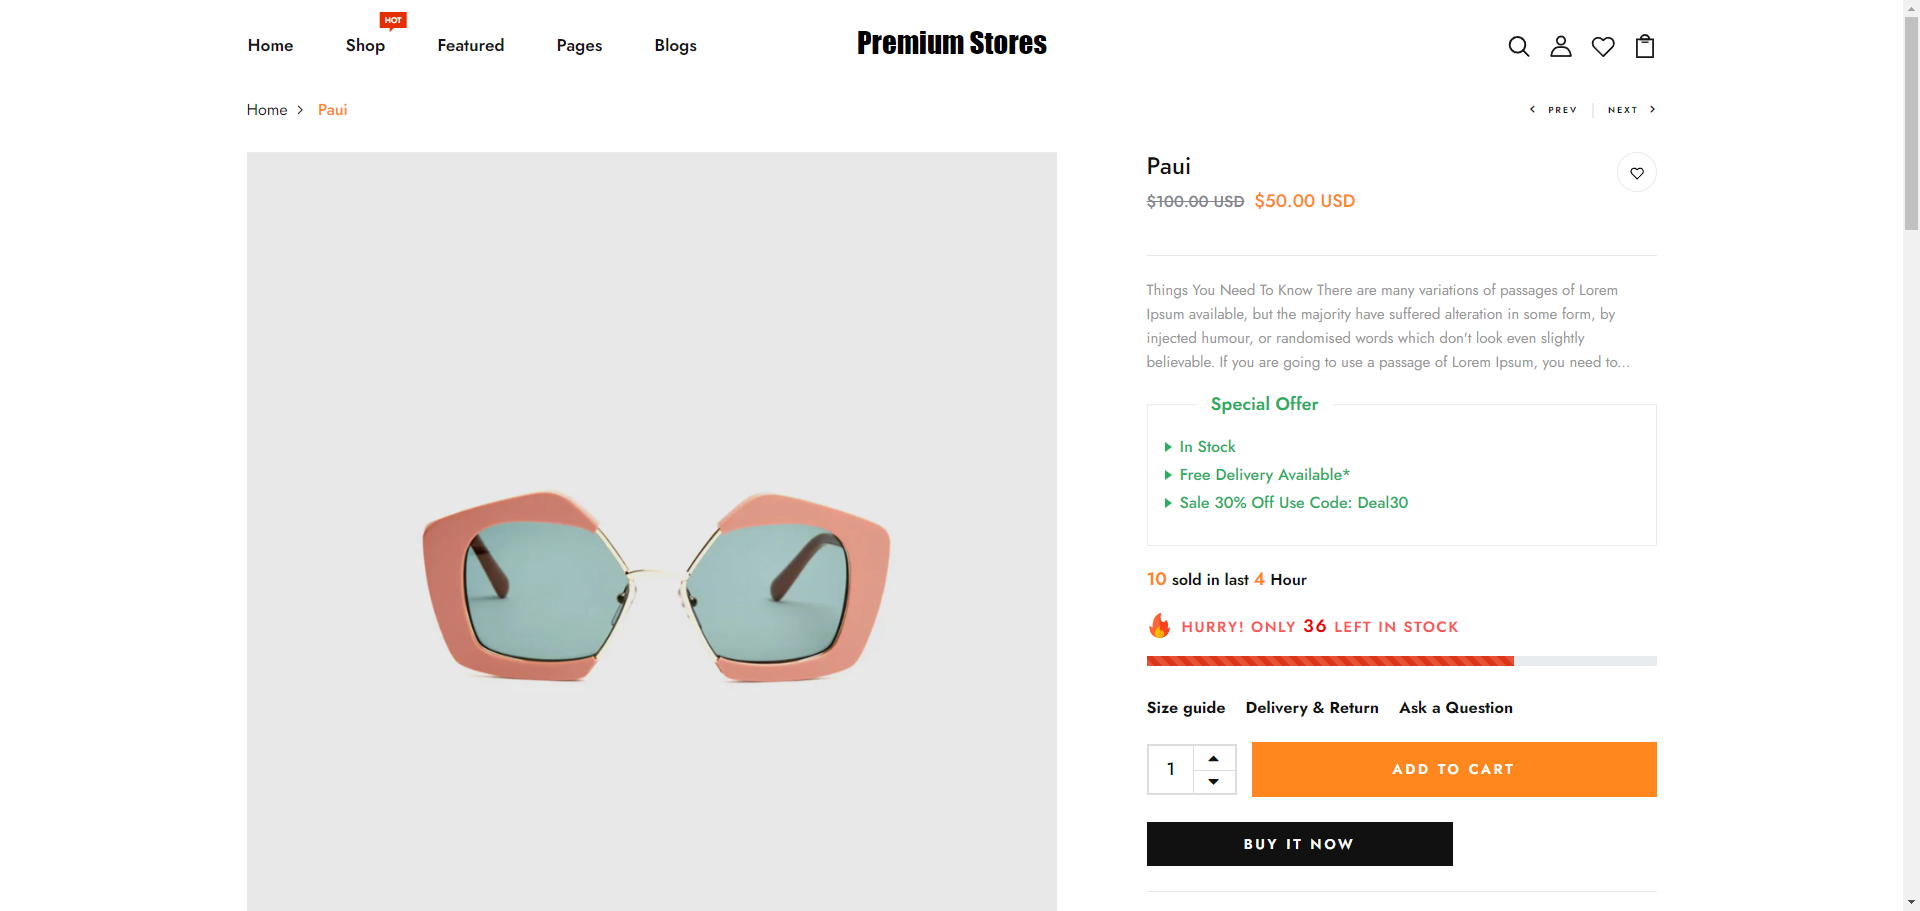
Task: Decrease quantity with the down arrow
Action: (1213, 781)
